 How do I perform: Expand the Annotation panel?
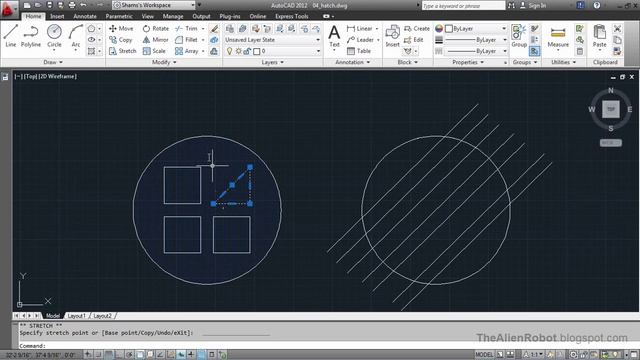click(353, 62)
